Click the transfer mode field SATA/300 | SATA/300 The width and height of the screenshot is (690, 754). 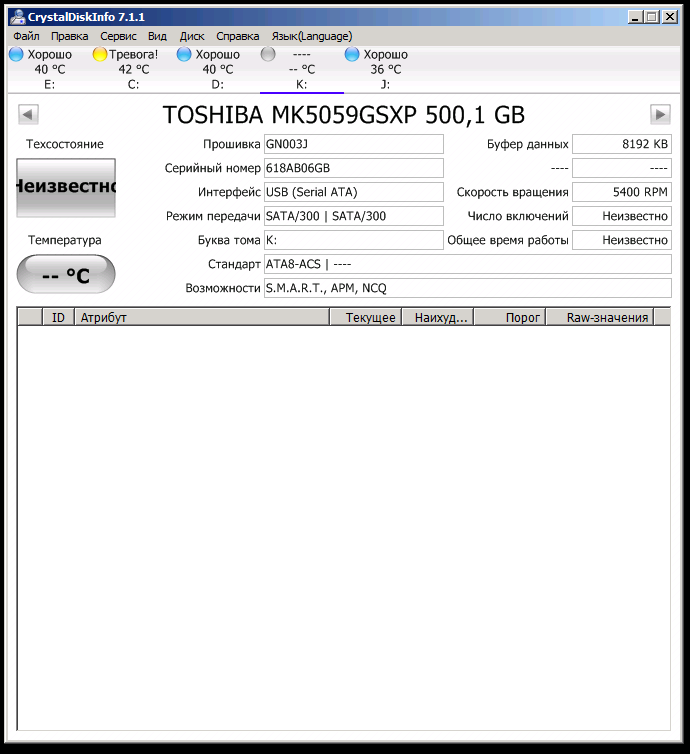[353, 216]
